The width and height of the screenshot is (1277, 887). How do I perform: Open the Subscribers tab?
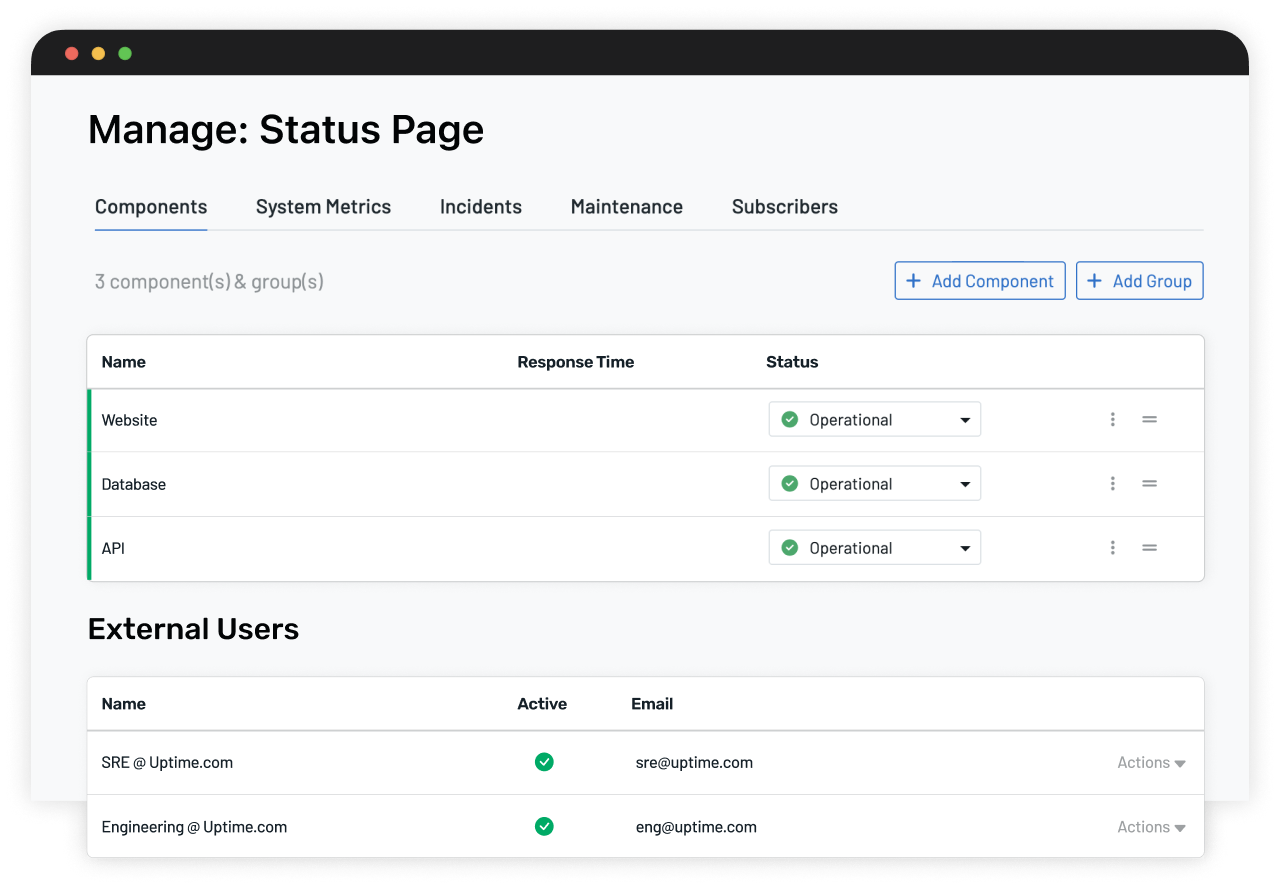[785, 207]
